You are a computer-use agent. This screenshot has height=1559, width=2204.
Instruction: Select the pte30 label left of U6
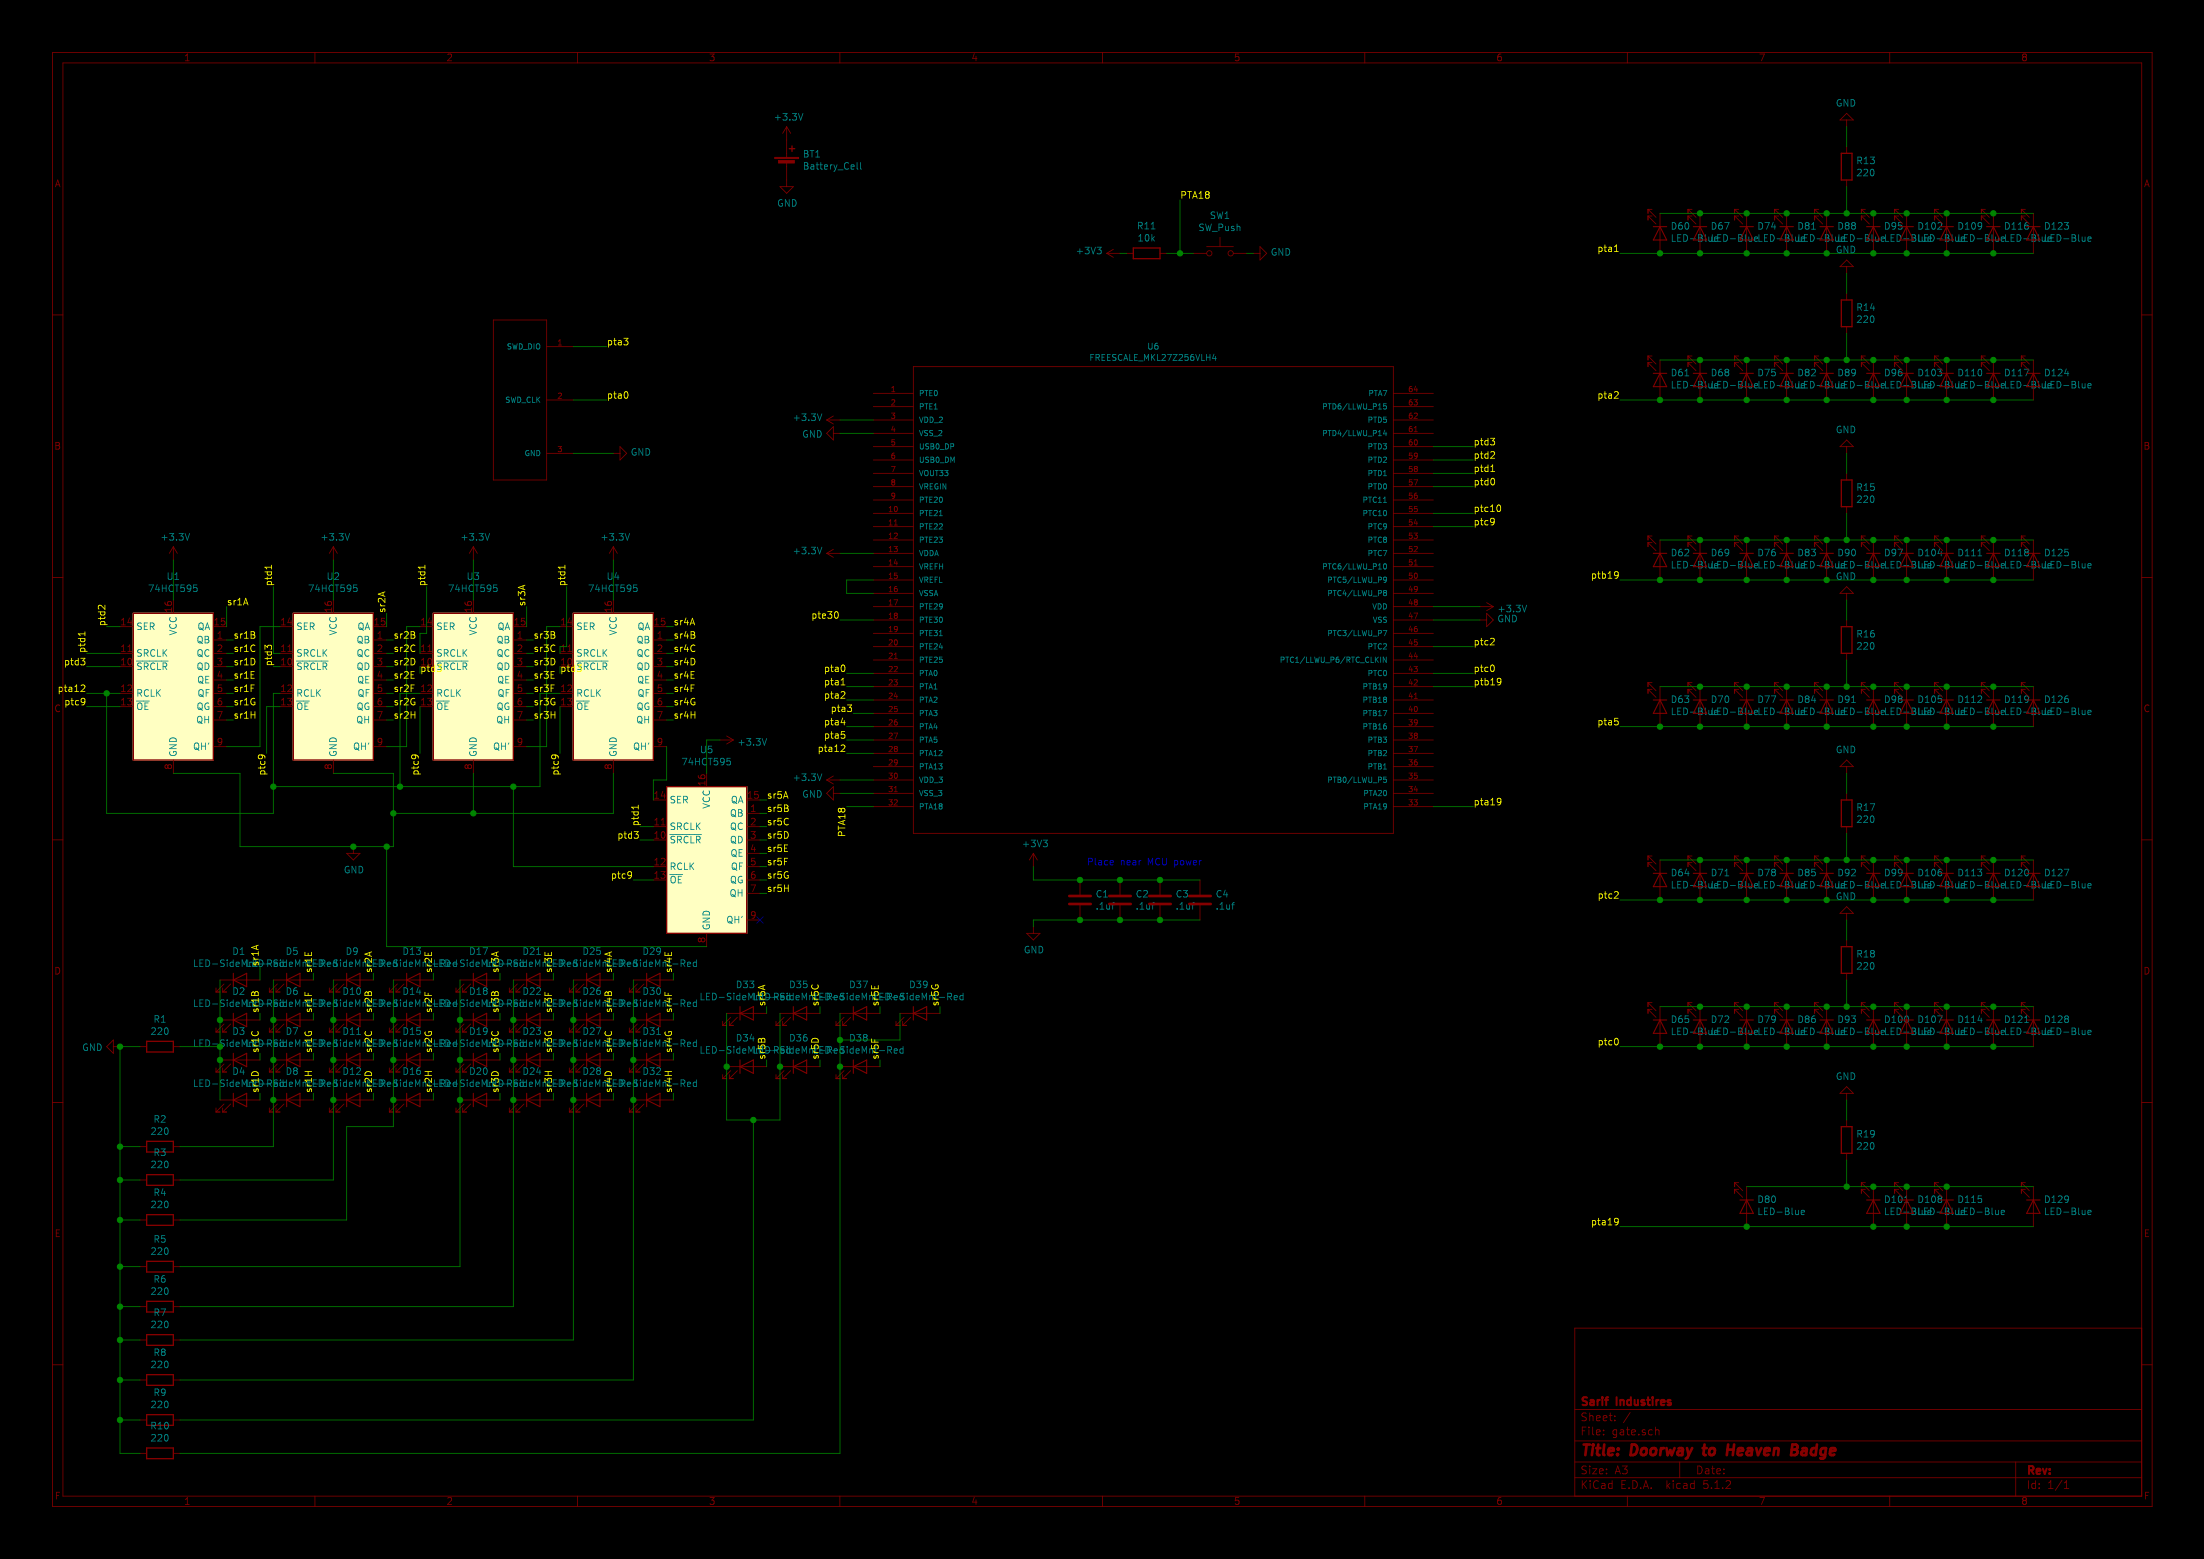click(825, 615)
